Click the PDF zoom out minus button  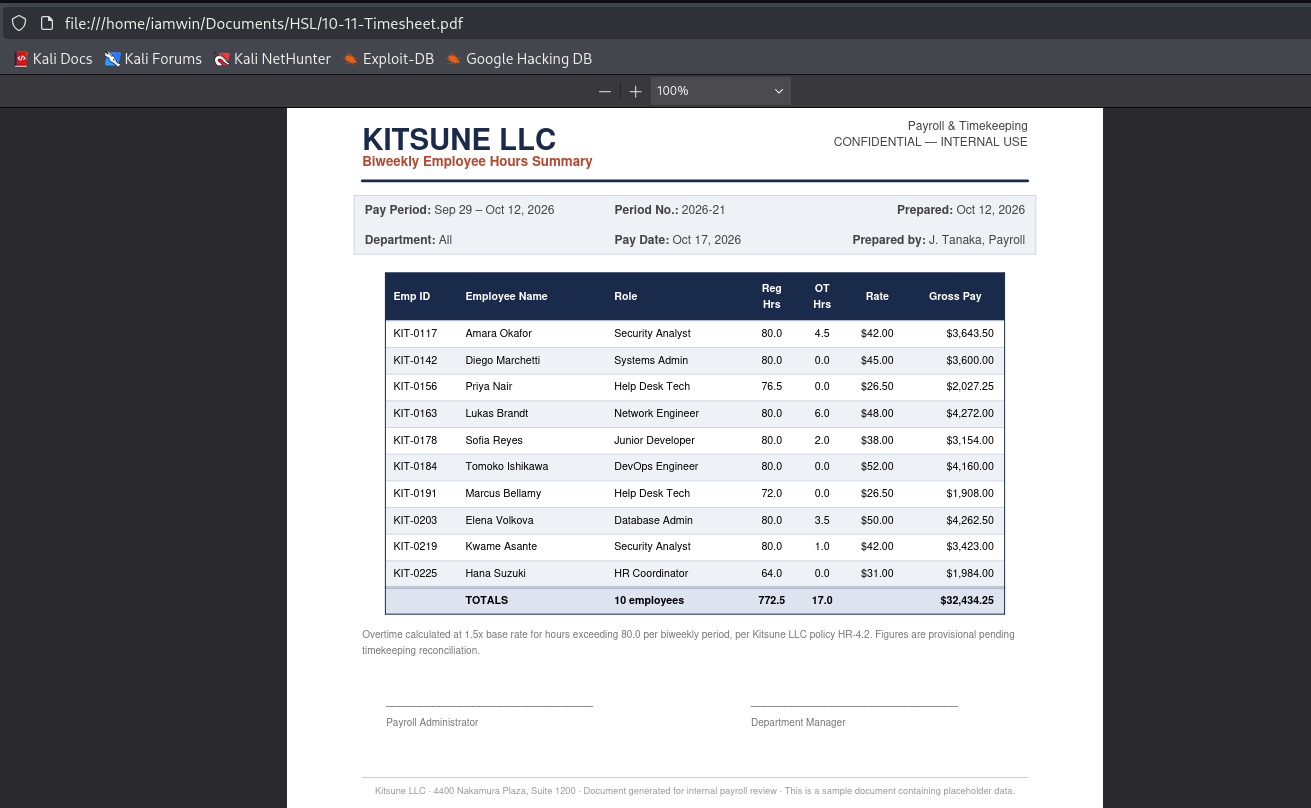click(x=605, y=91)
